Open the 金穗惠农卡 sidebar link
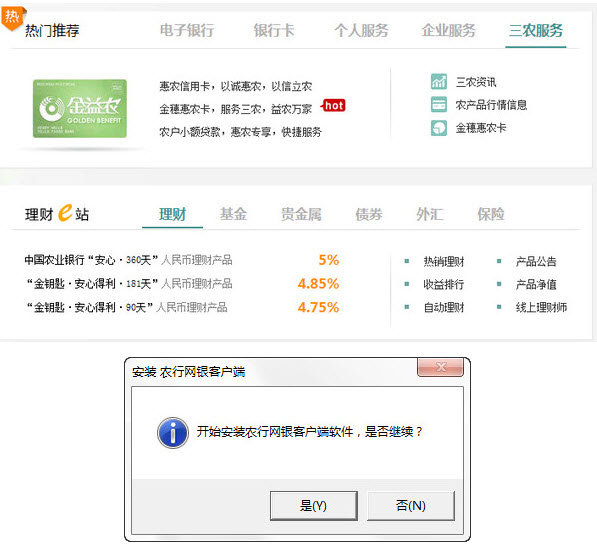 [481, 128]
